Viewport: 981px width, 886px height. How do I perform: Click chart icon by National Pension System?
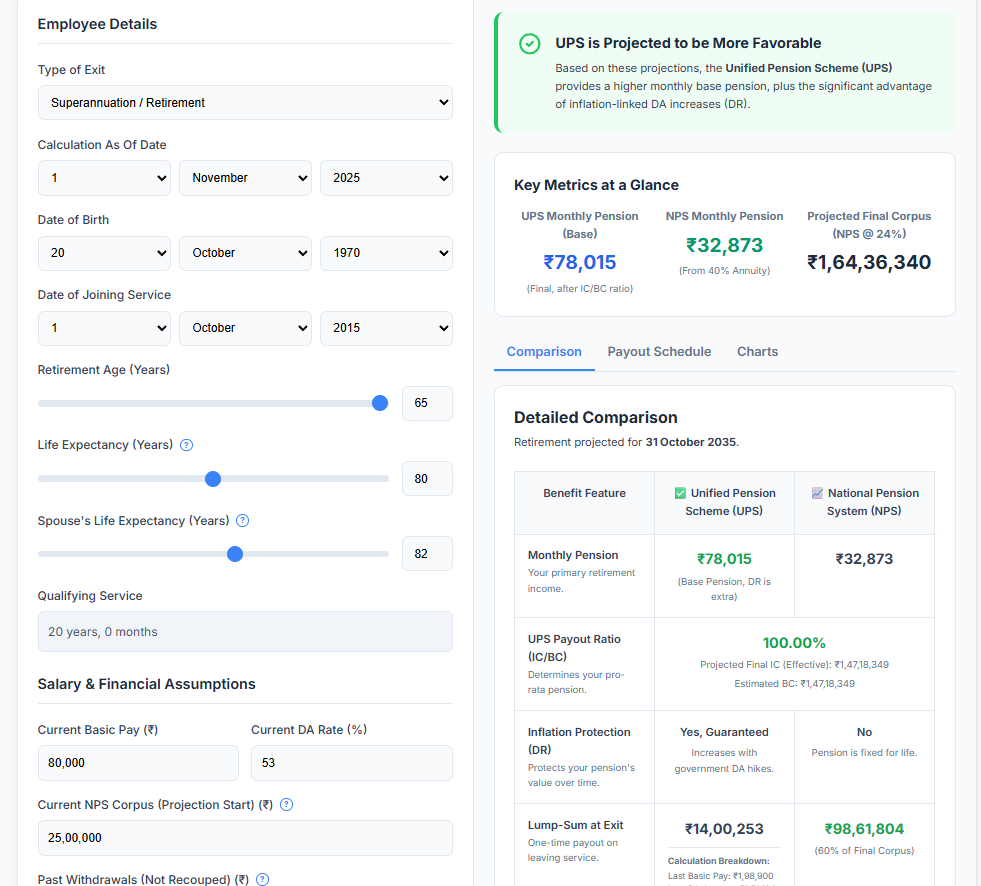pyautogui.click(x=817, y=493)
